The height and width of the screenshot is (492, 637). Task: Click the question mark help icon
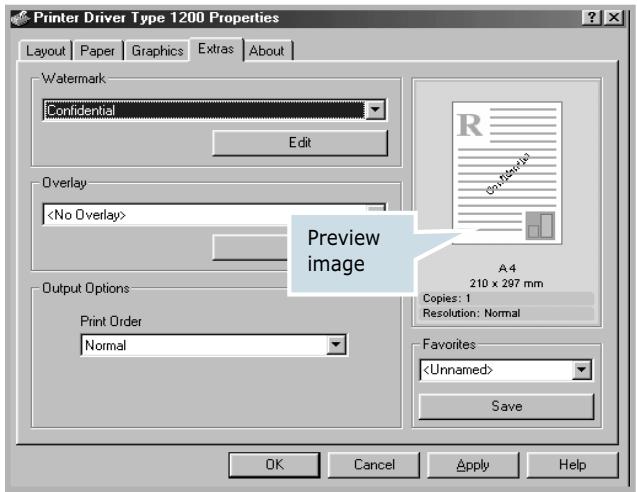592,17
